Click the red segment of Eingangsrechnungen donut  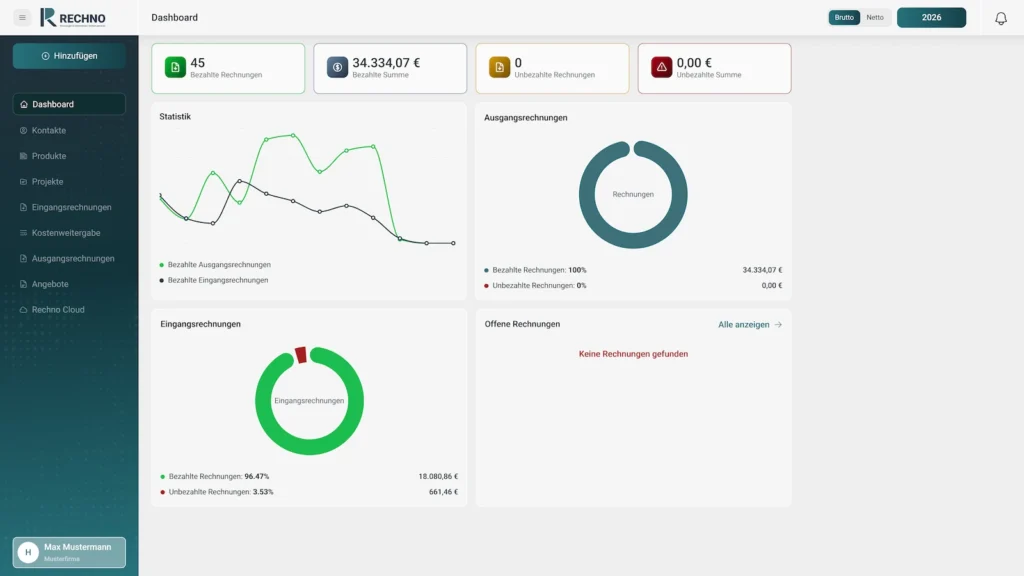tap(301, 355)
